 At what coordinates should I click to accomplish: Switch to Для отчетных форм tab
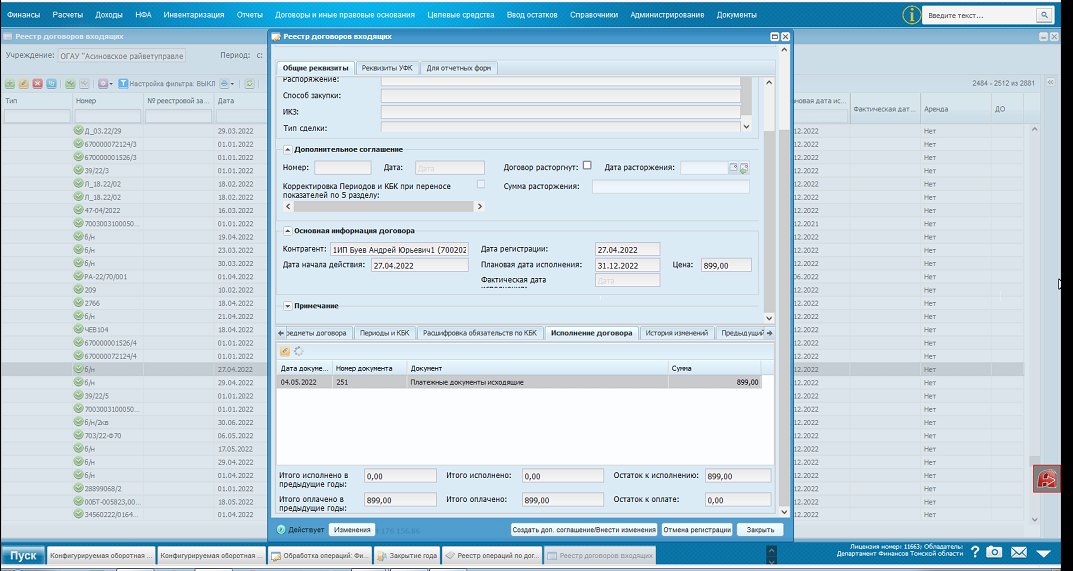point(458,68)
